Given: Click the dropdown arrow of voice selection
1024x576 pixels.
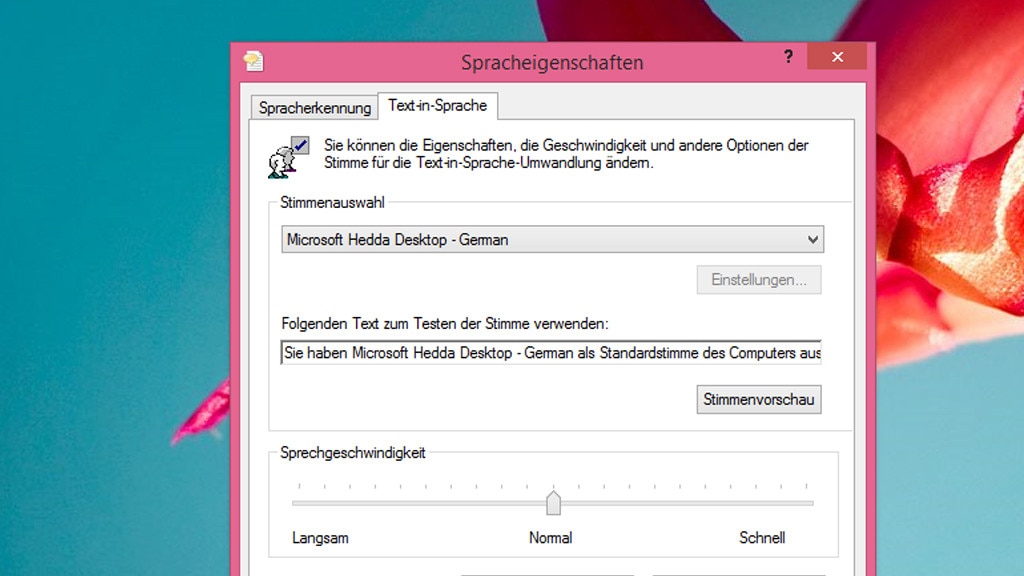Looking at the screenshot, I should (812, 240).
